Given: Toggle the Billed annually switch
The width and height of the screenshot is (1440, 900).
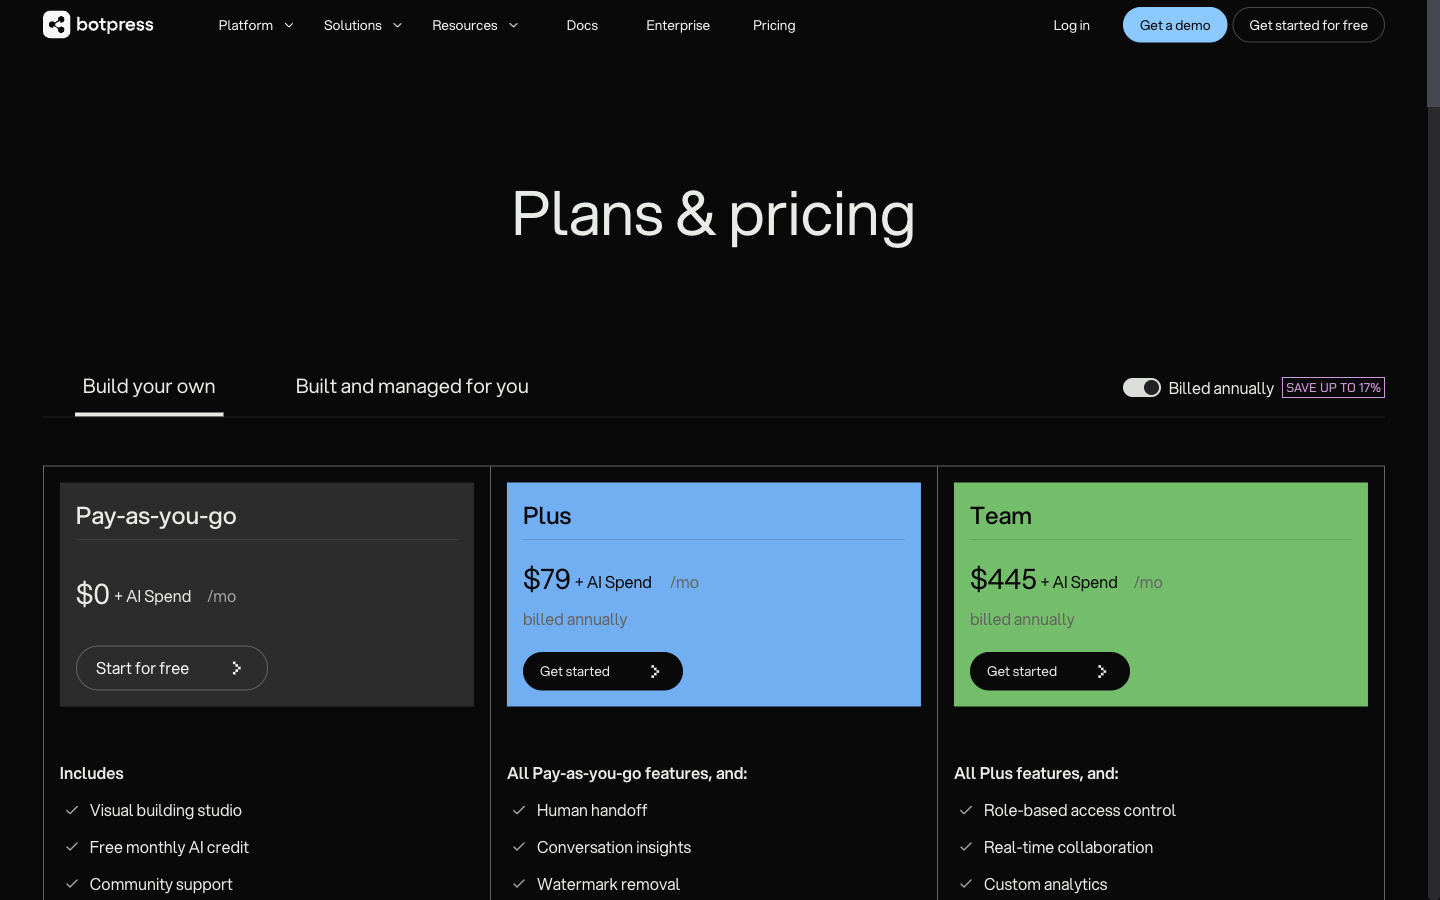Looking at the screenshot, I should click(x=1141, y=387).
